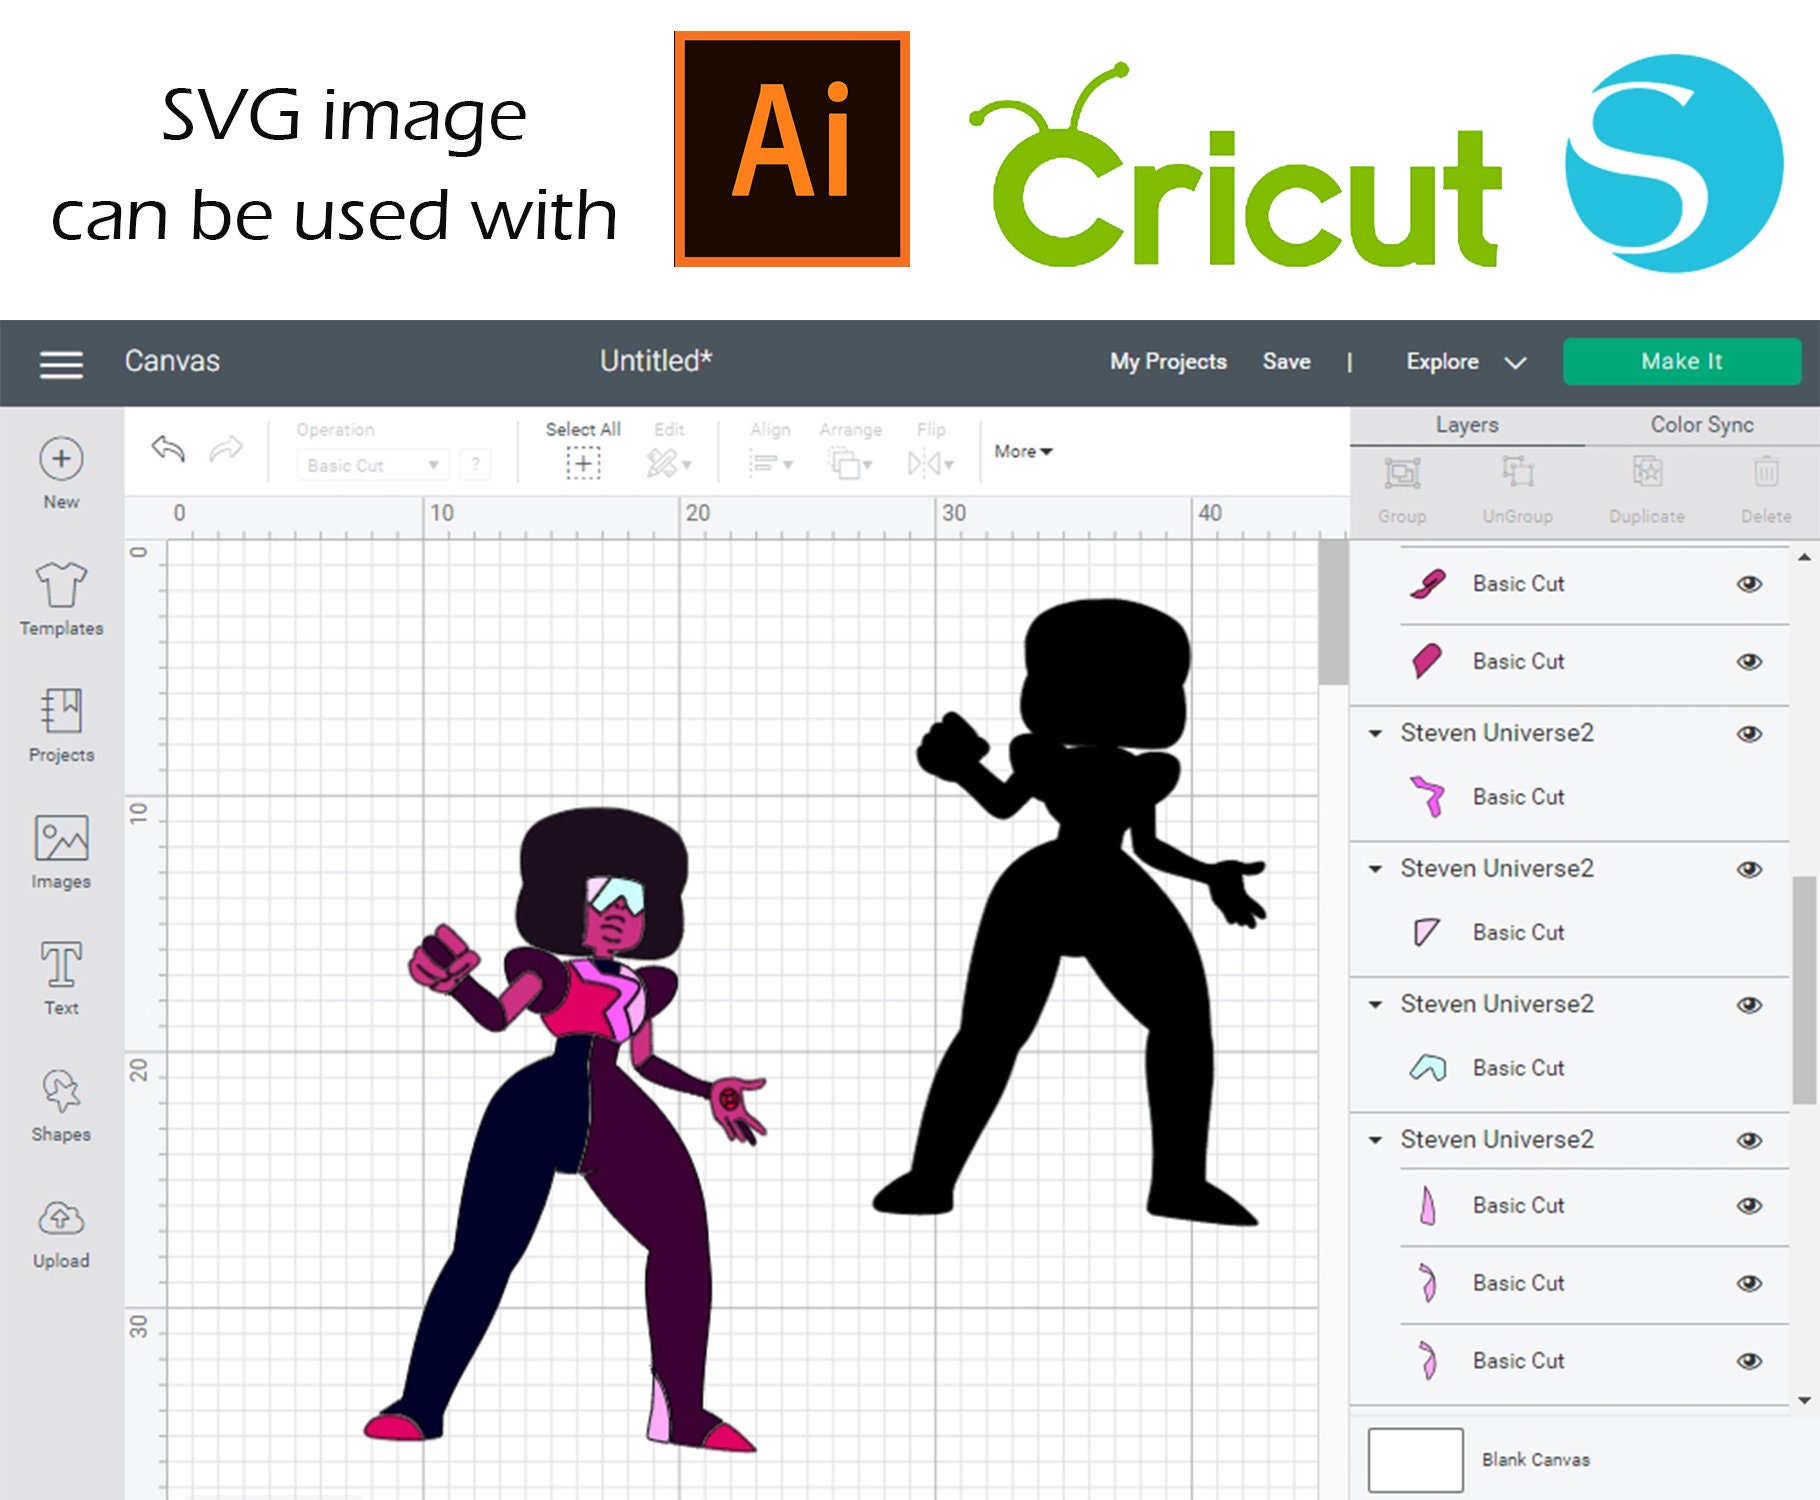Click the Save link
1820x1500 pixels.
[1286, 362]
